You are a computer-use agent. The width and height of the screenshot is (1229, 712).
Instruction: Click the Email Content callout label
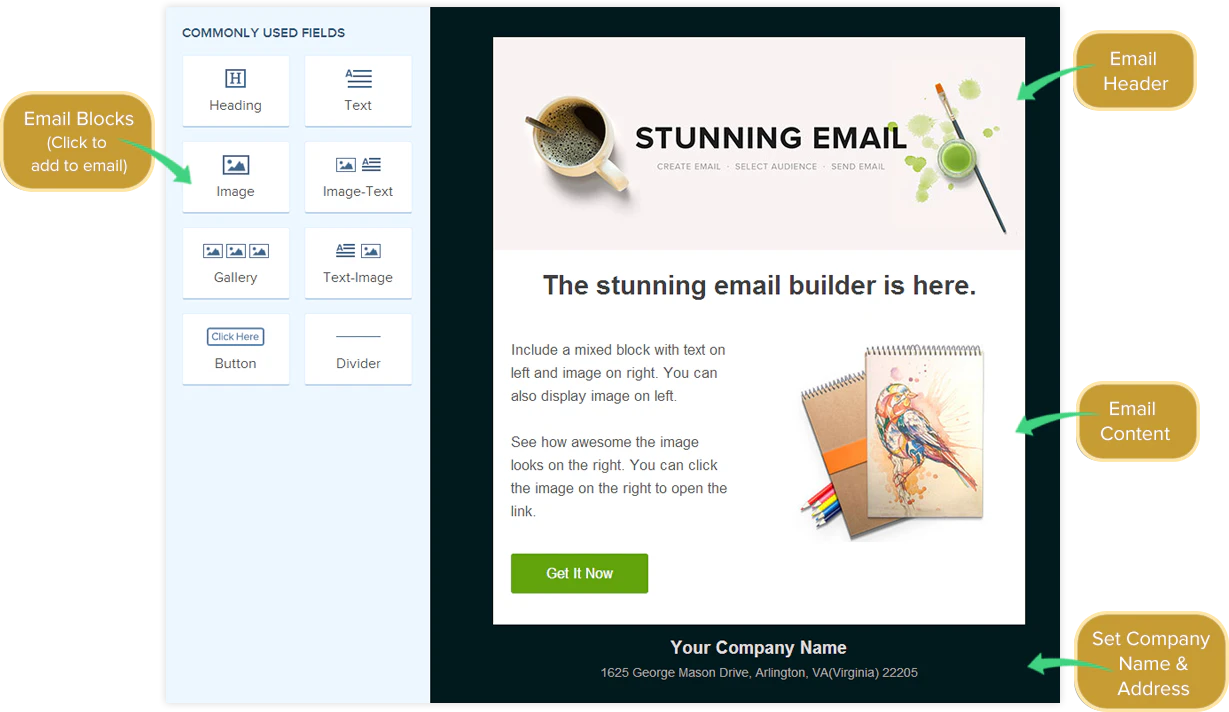[1135, 421]
